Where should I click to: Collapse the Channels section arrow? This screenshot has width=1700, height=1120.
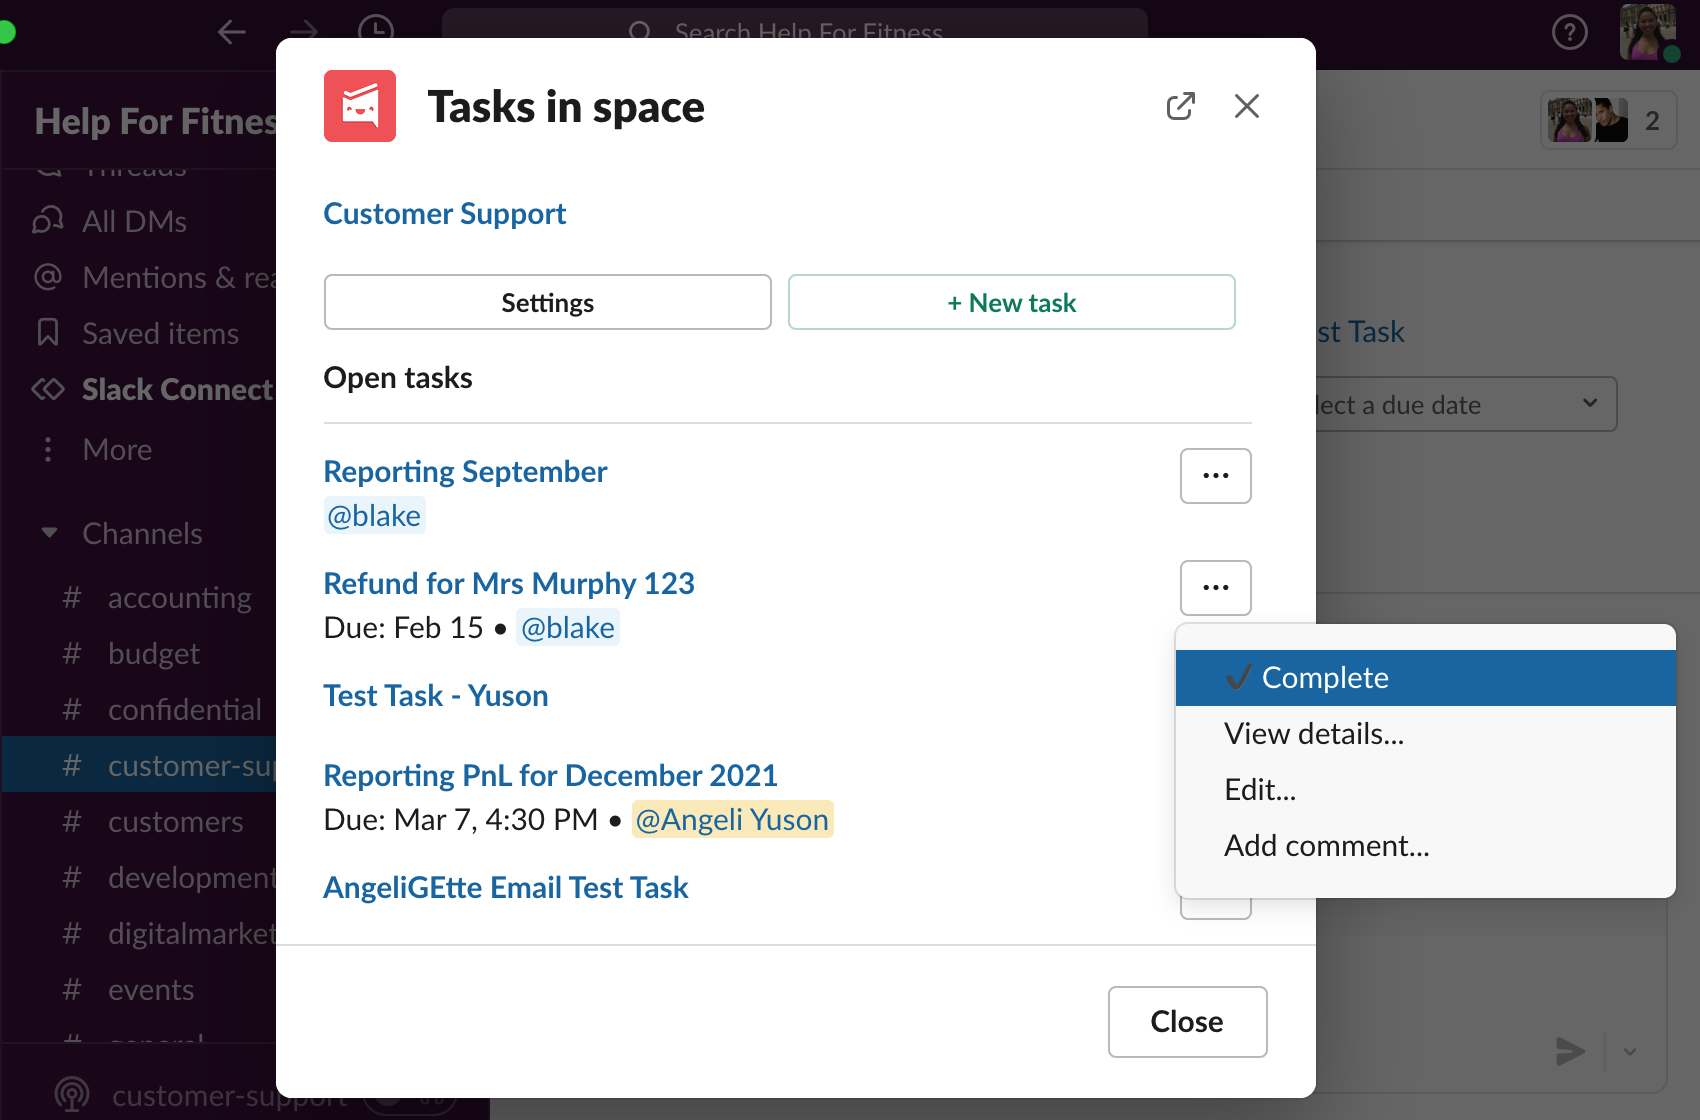[49, 533]
